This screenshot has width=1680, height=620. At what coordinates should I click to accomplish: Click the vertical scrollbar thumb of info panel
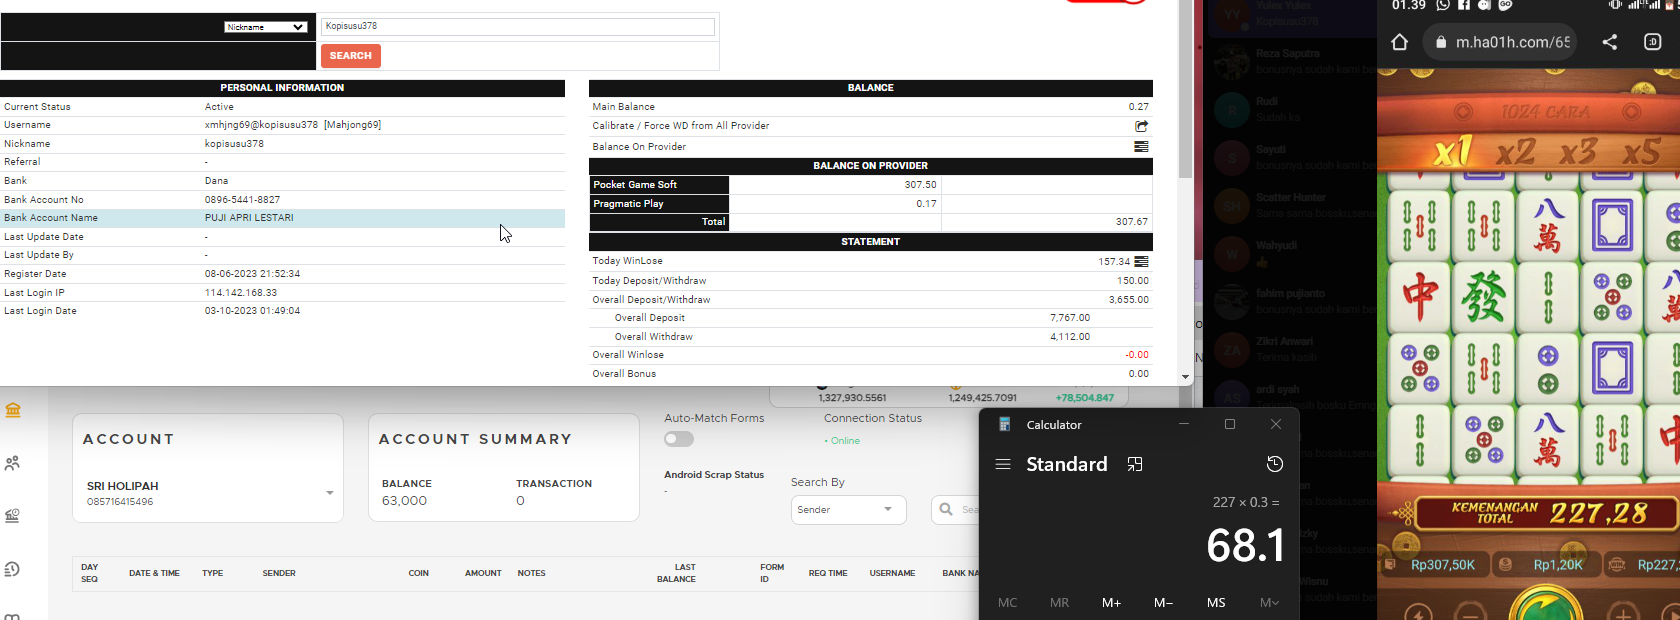click(x=1185, y=90)
